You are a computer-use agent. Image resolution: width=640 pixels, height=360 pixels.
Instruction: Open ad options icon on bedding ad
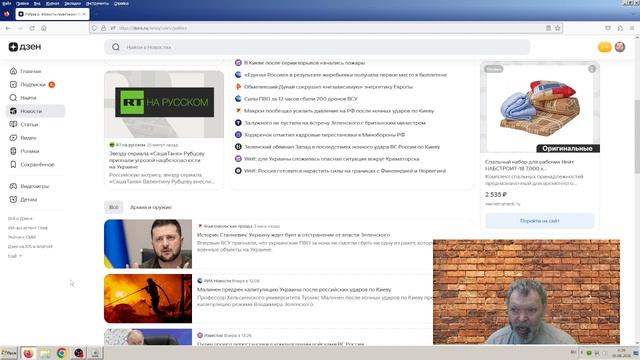coord(592,69)
